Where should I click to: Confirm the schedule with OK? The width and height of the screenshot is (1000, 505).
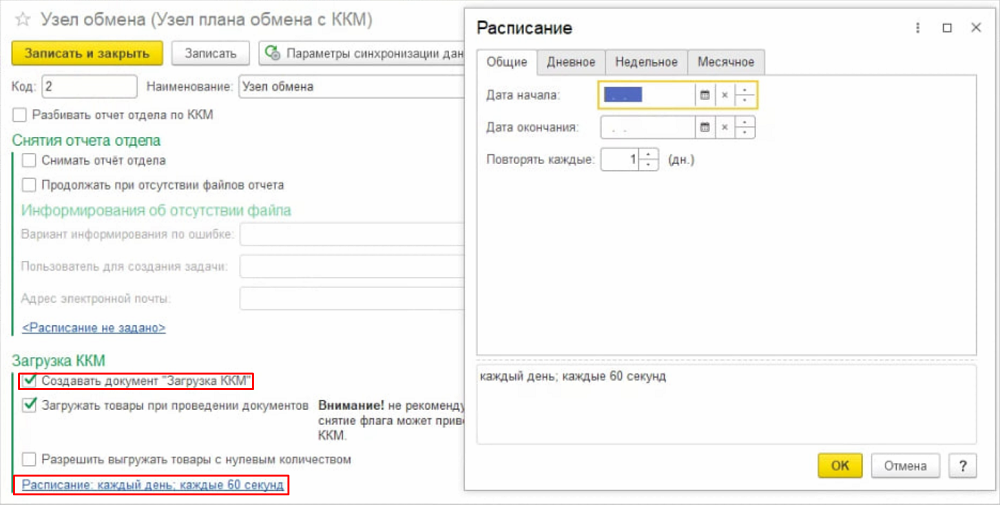pos(840,465)
